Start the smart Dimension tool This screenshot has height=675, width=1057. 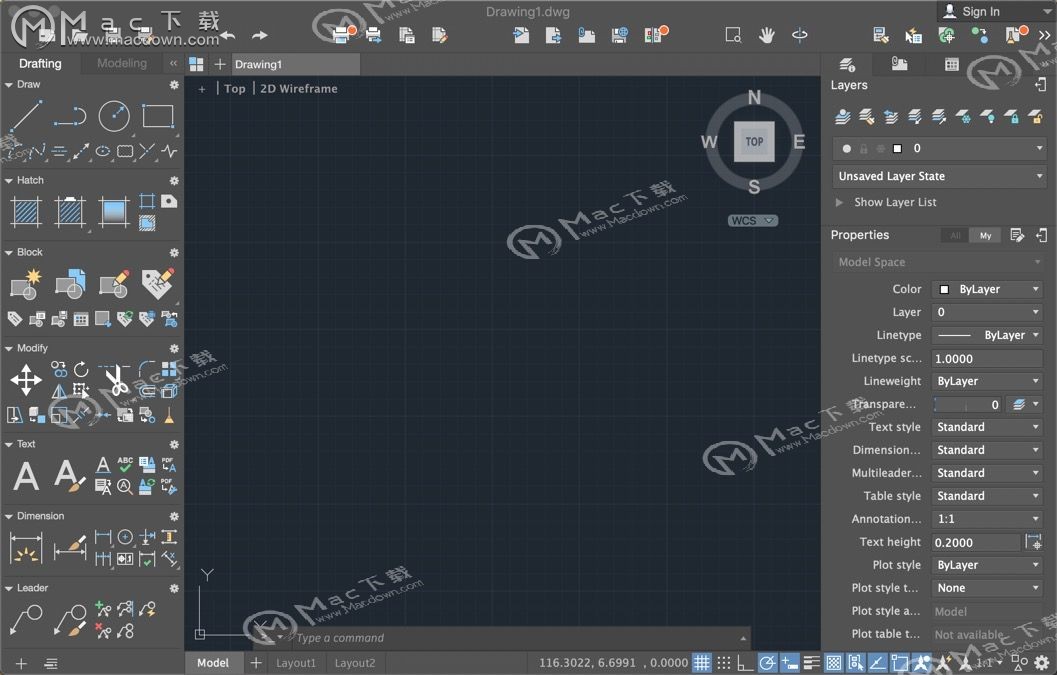coord(26,548)
